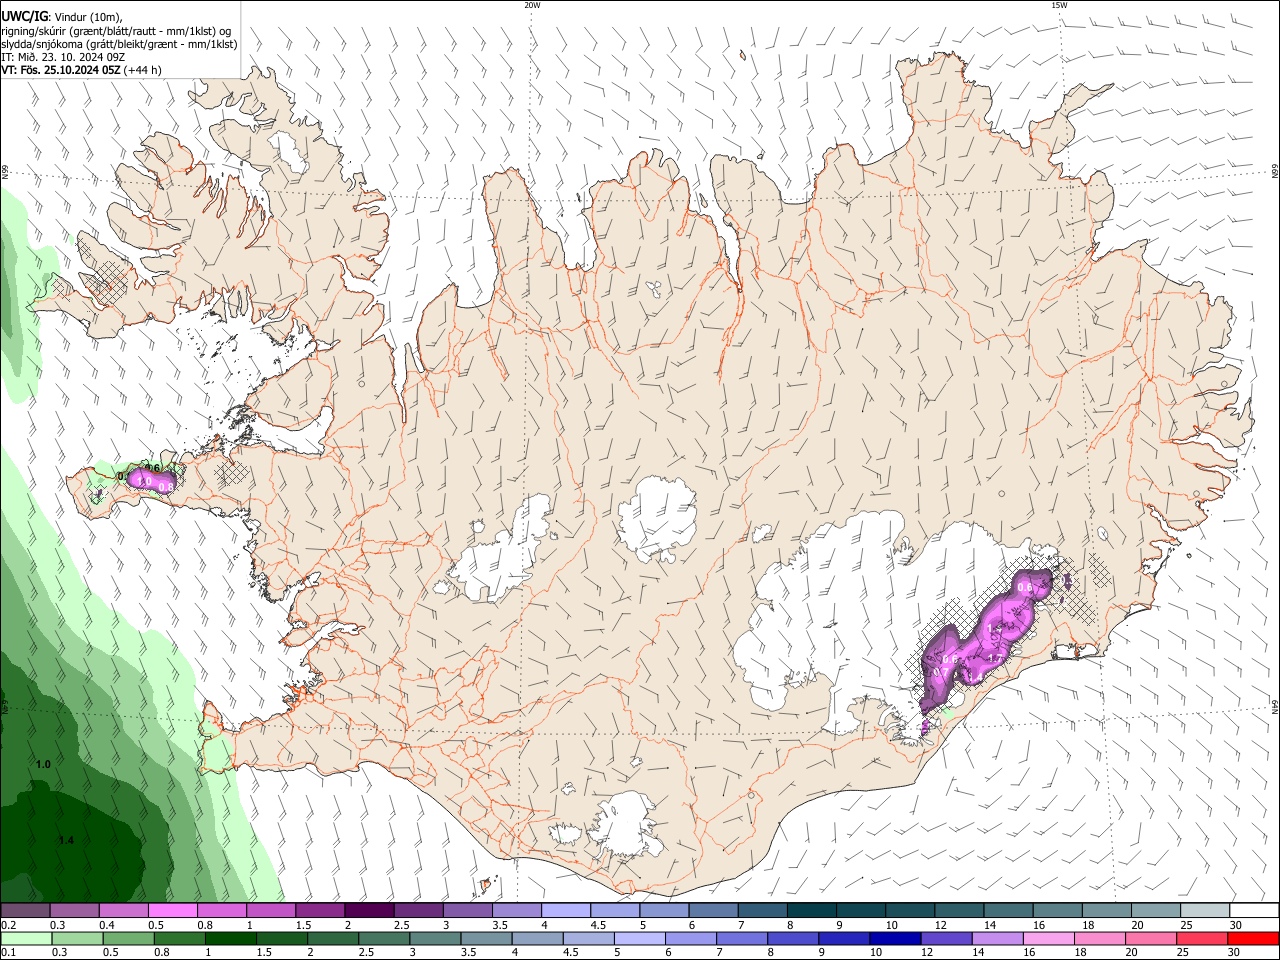Pick the deep blue rain swatch between 10 and 12
The image size is (1280, 960).
pyautogui.click(x=897, y=938)
